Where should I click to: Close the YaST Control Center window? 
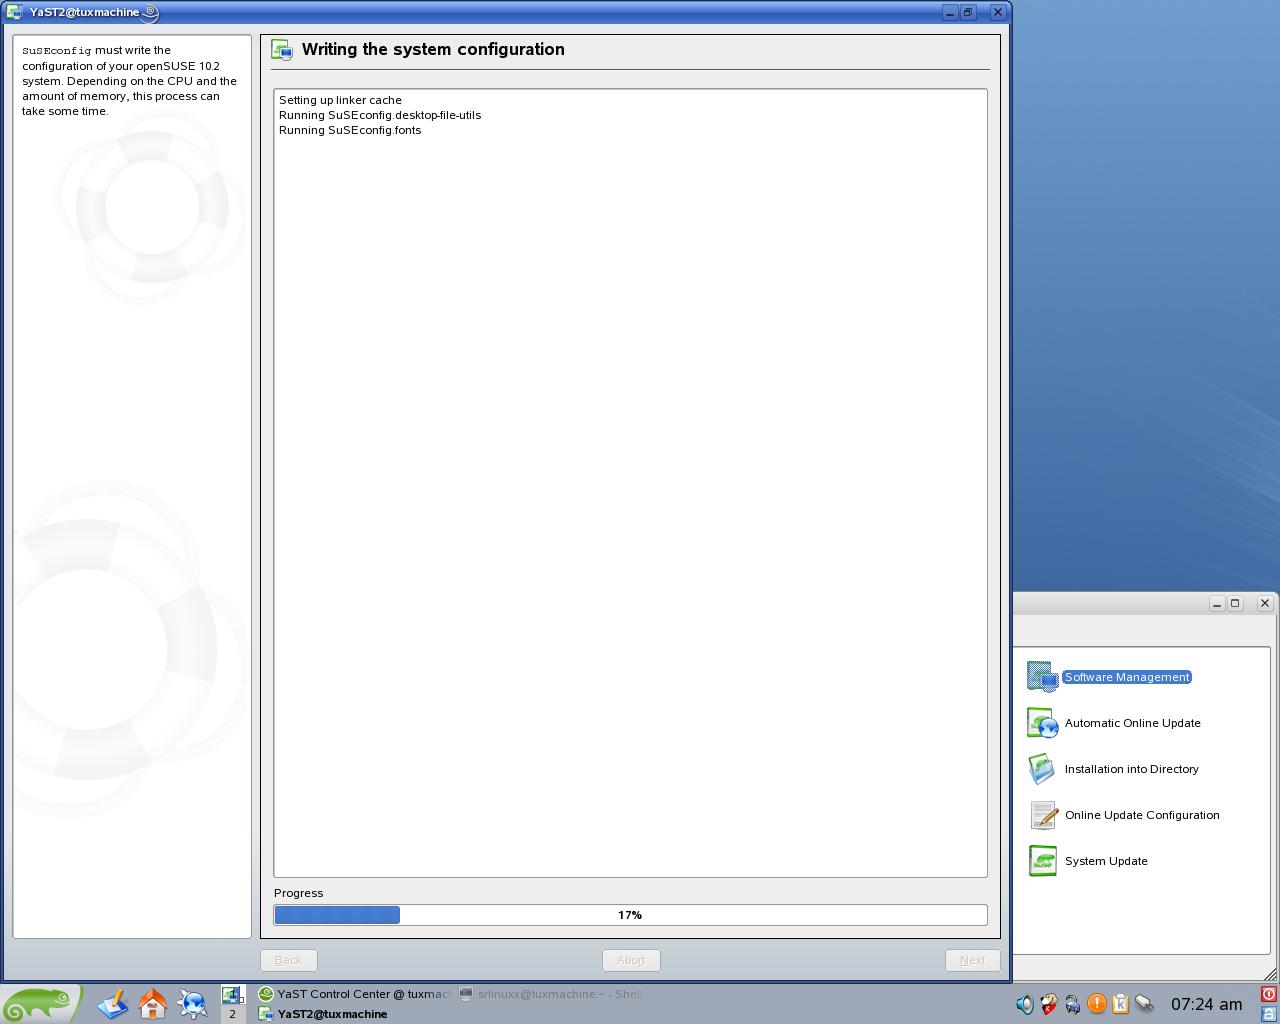point(1265,604)
